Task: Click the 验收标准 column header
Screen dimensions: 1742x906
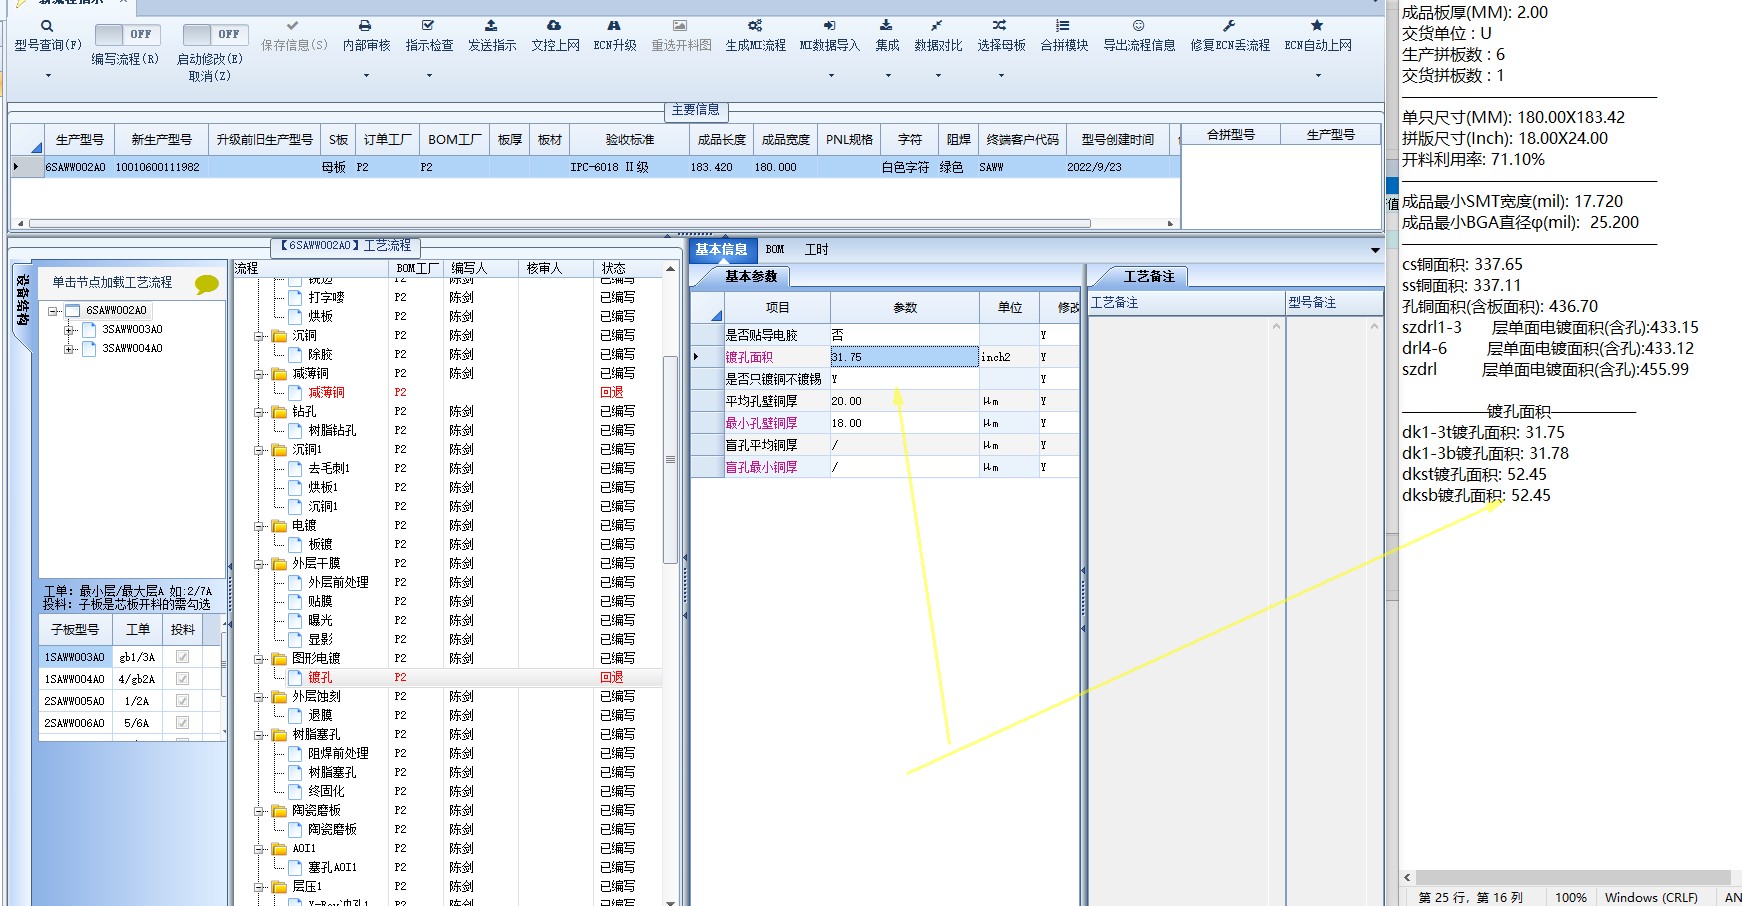Action: 630,140
